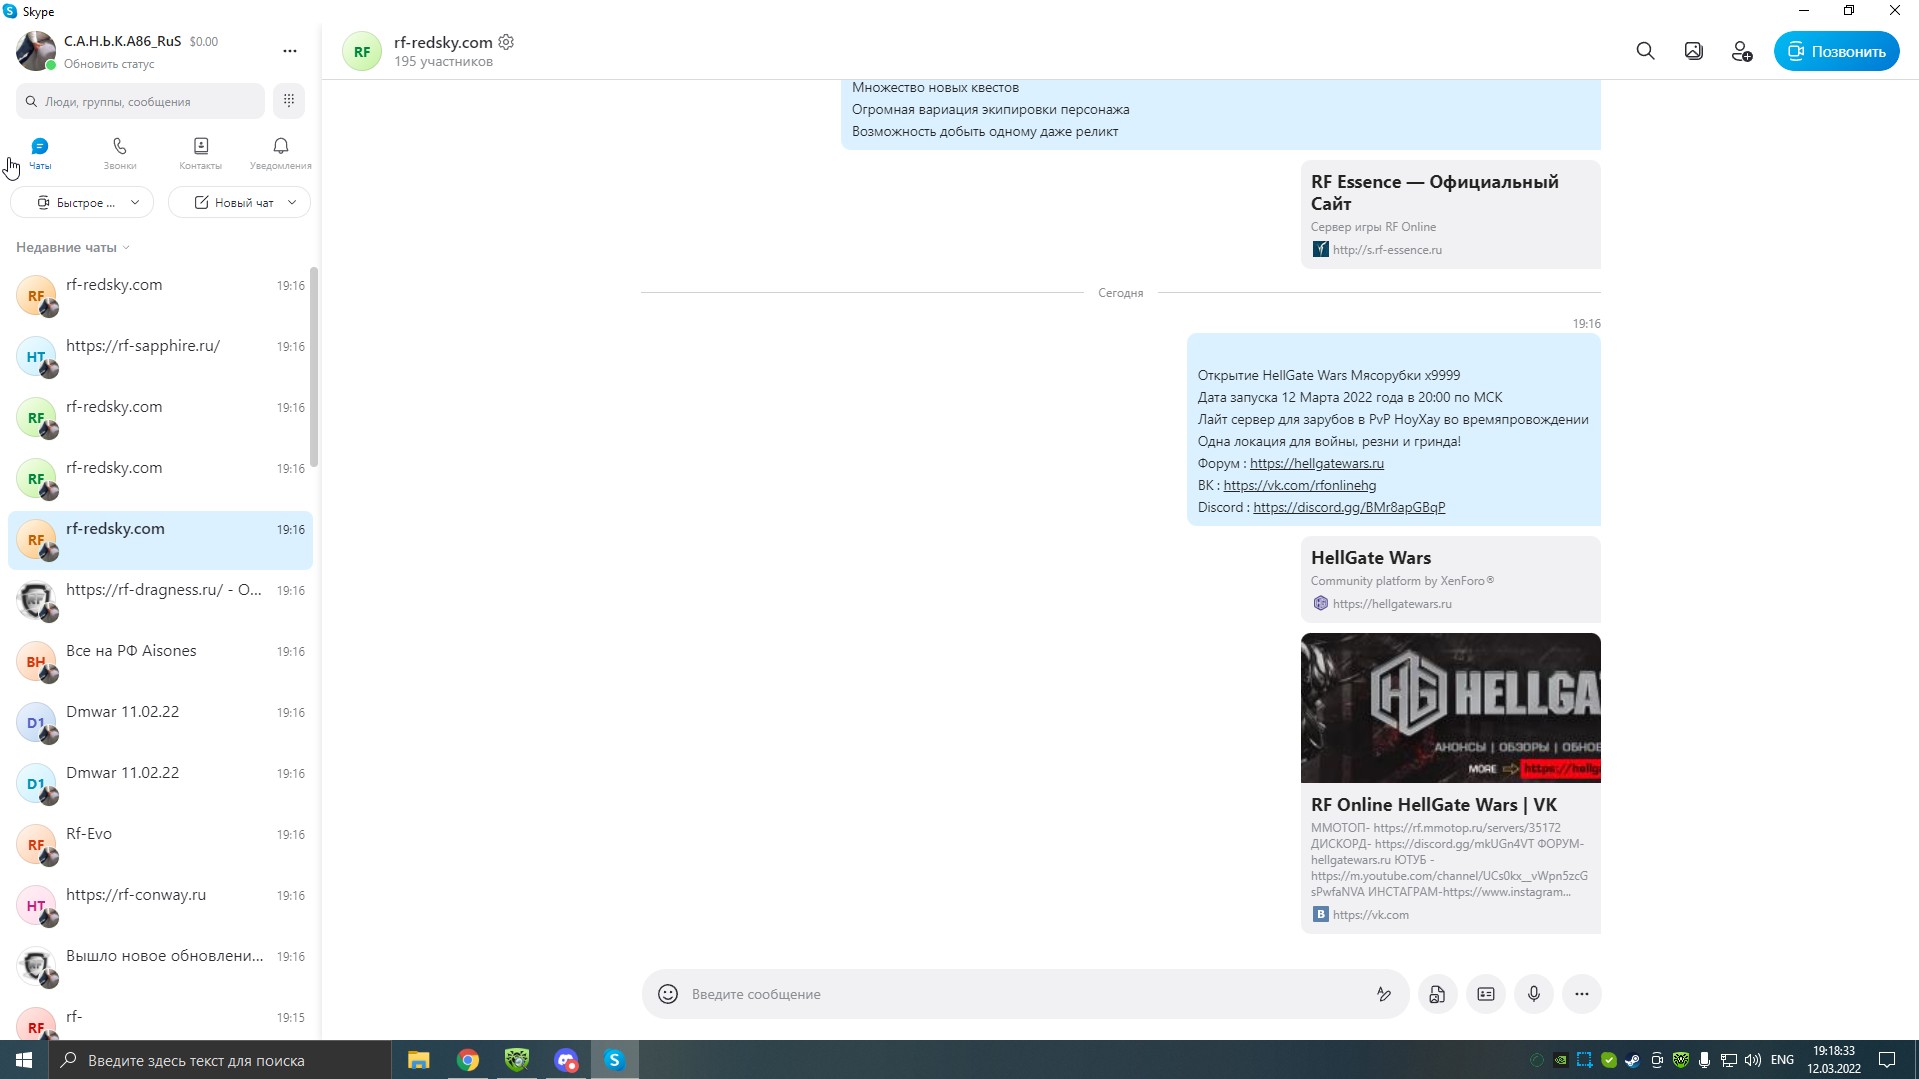The height and width of the screenshot is (1079, 1919).
Task: Click the RF group avatar in chat header
Action: (x=362, y=51)
